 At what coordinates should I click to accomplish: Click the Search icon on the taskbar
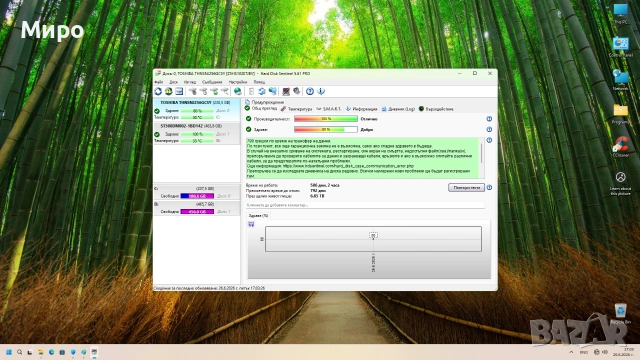point(19,352)
